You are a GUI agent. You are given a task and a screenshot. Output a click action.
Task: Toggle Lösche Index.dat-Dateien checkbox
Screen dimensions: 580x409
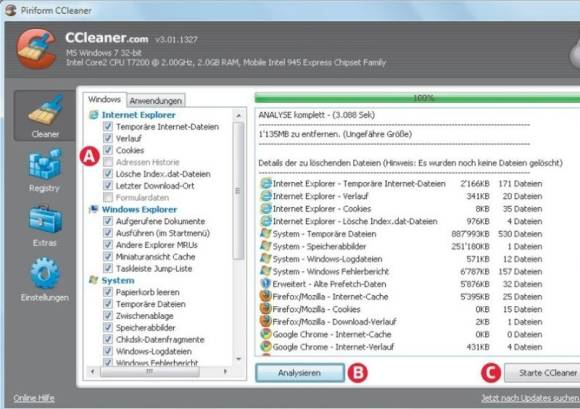[x=108, y=174]
